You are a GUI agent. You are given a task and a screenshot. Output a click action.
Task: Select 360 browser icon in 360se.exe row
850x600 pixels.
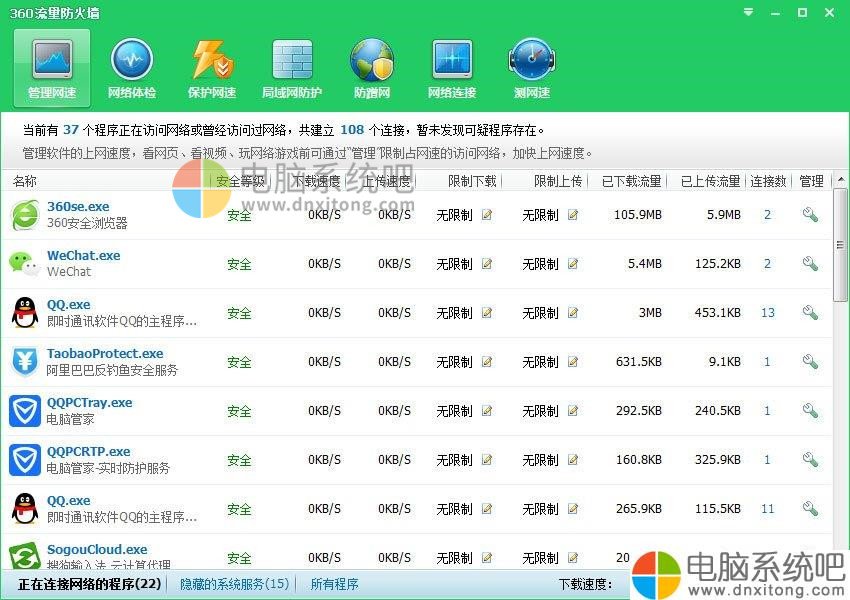pyautogui.click(x=25, y=215)
